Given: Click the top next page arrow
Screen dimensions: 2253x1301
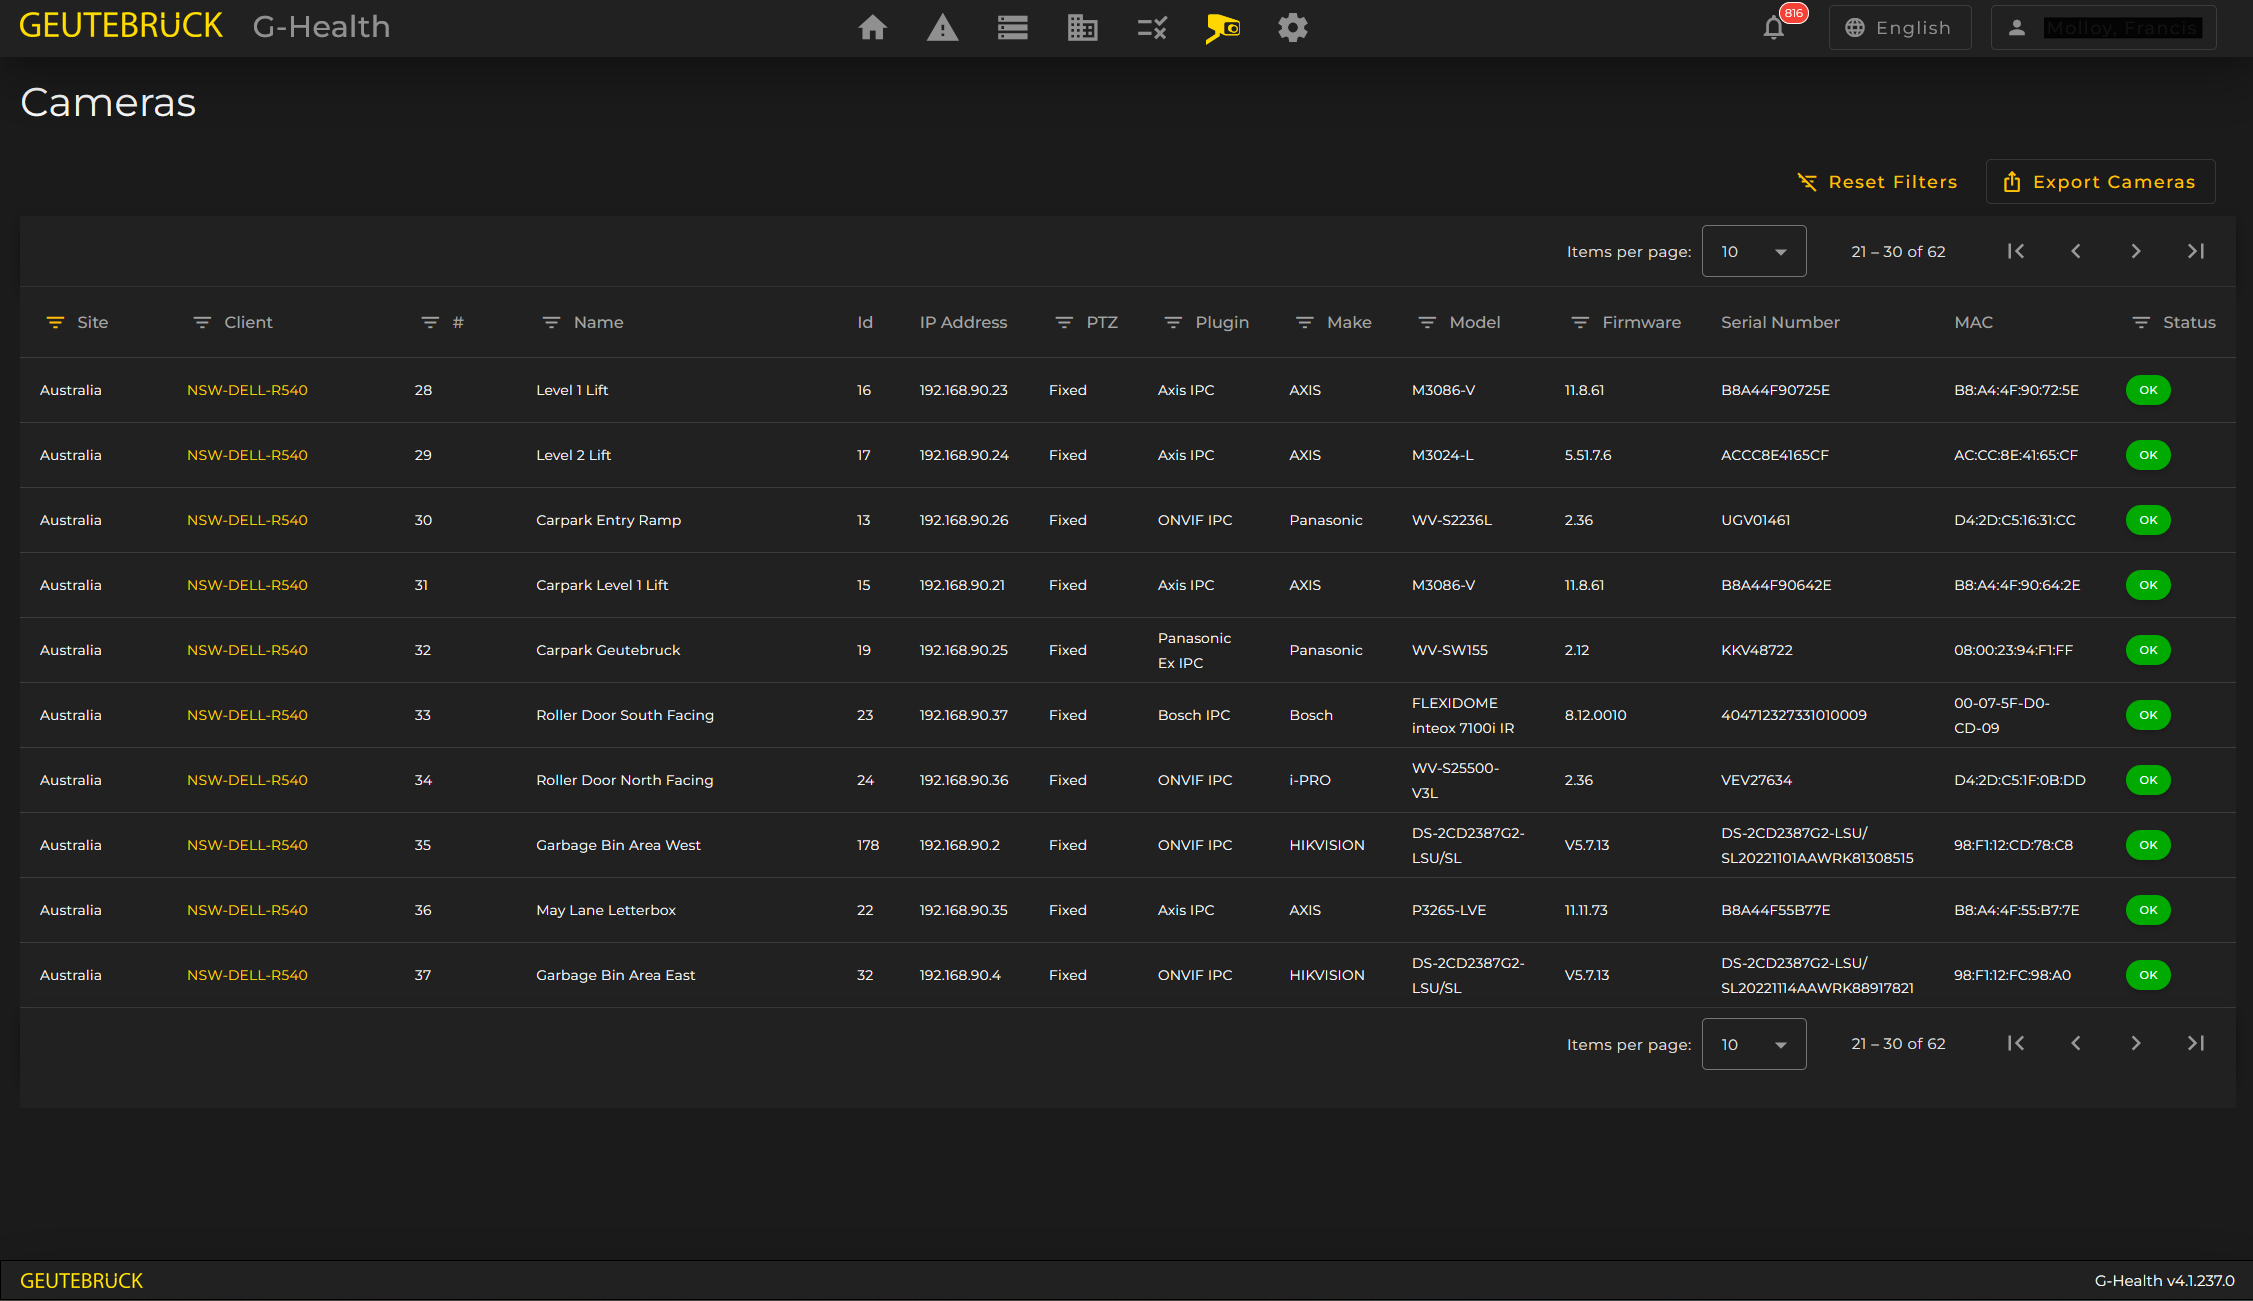Looking at the screenshot, I should pos(2136,251).
